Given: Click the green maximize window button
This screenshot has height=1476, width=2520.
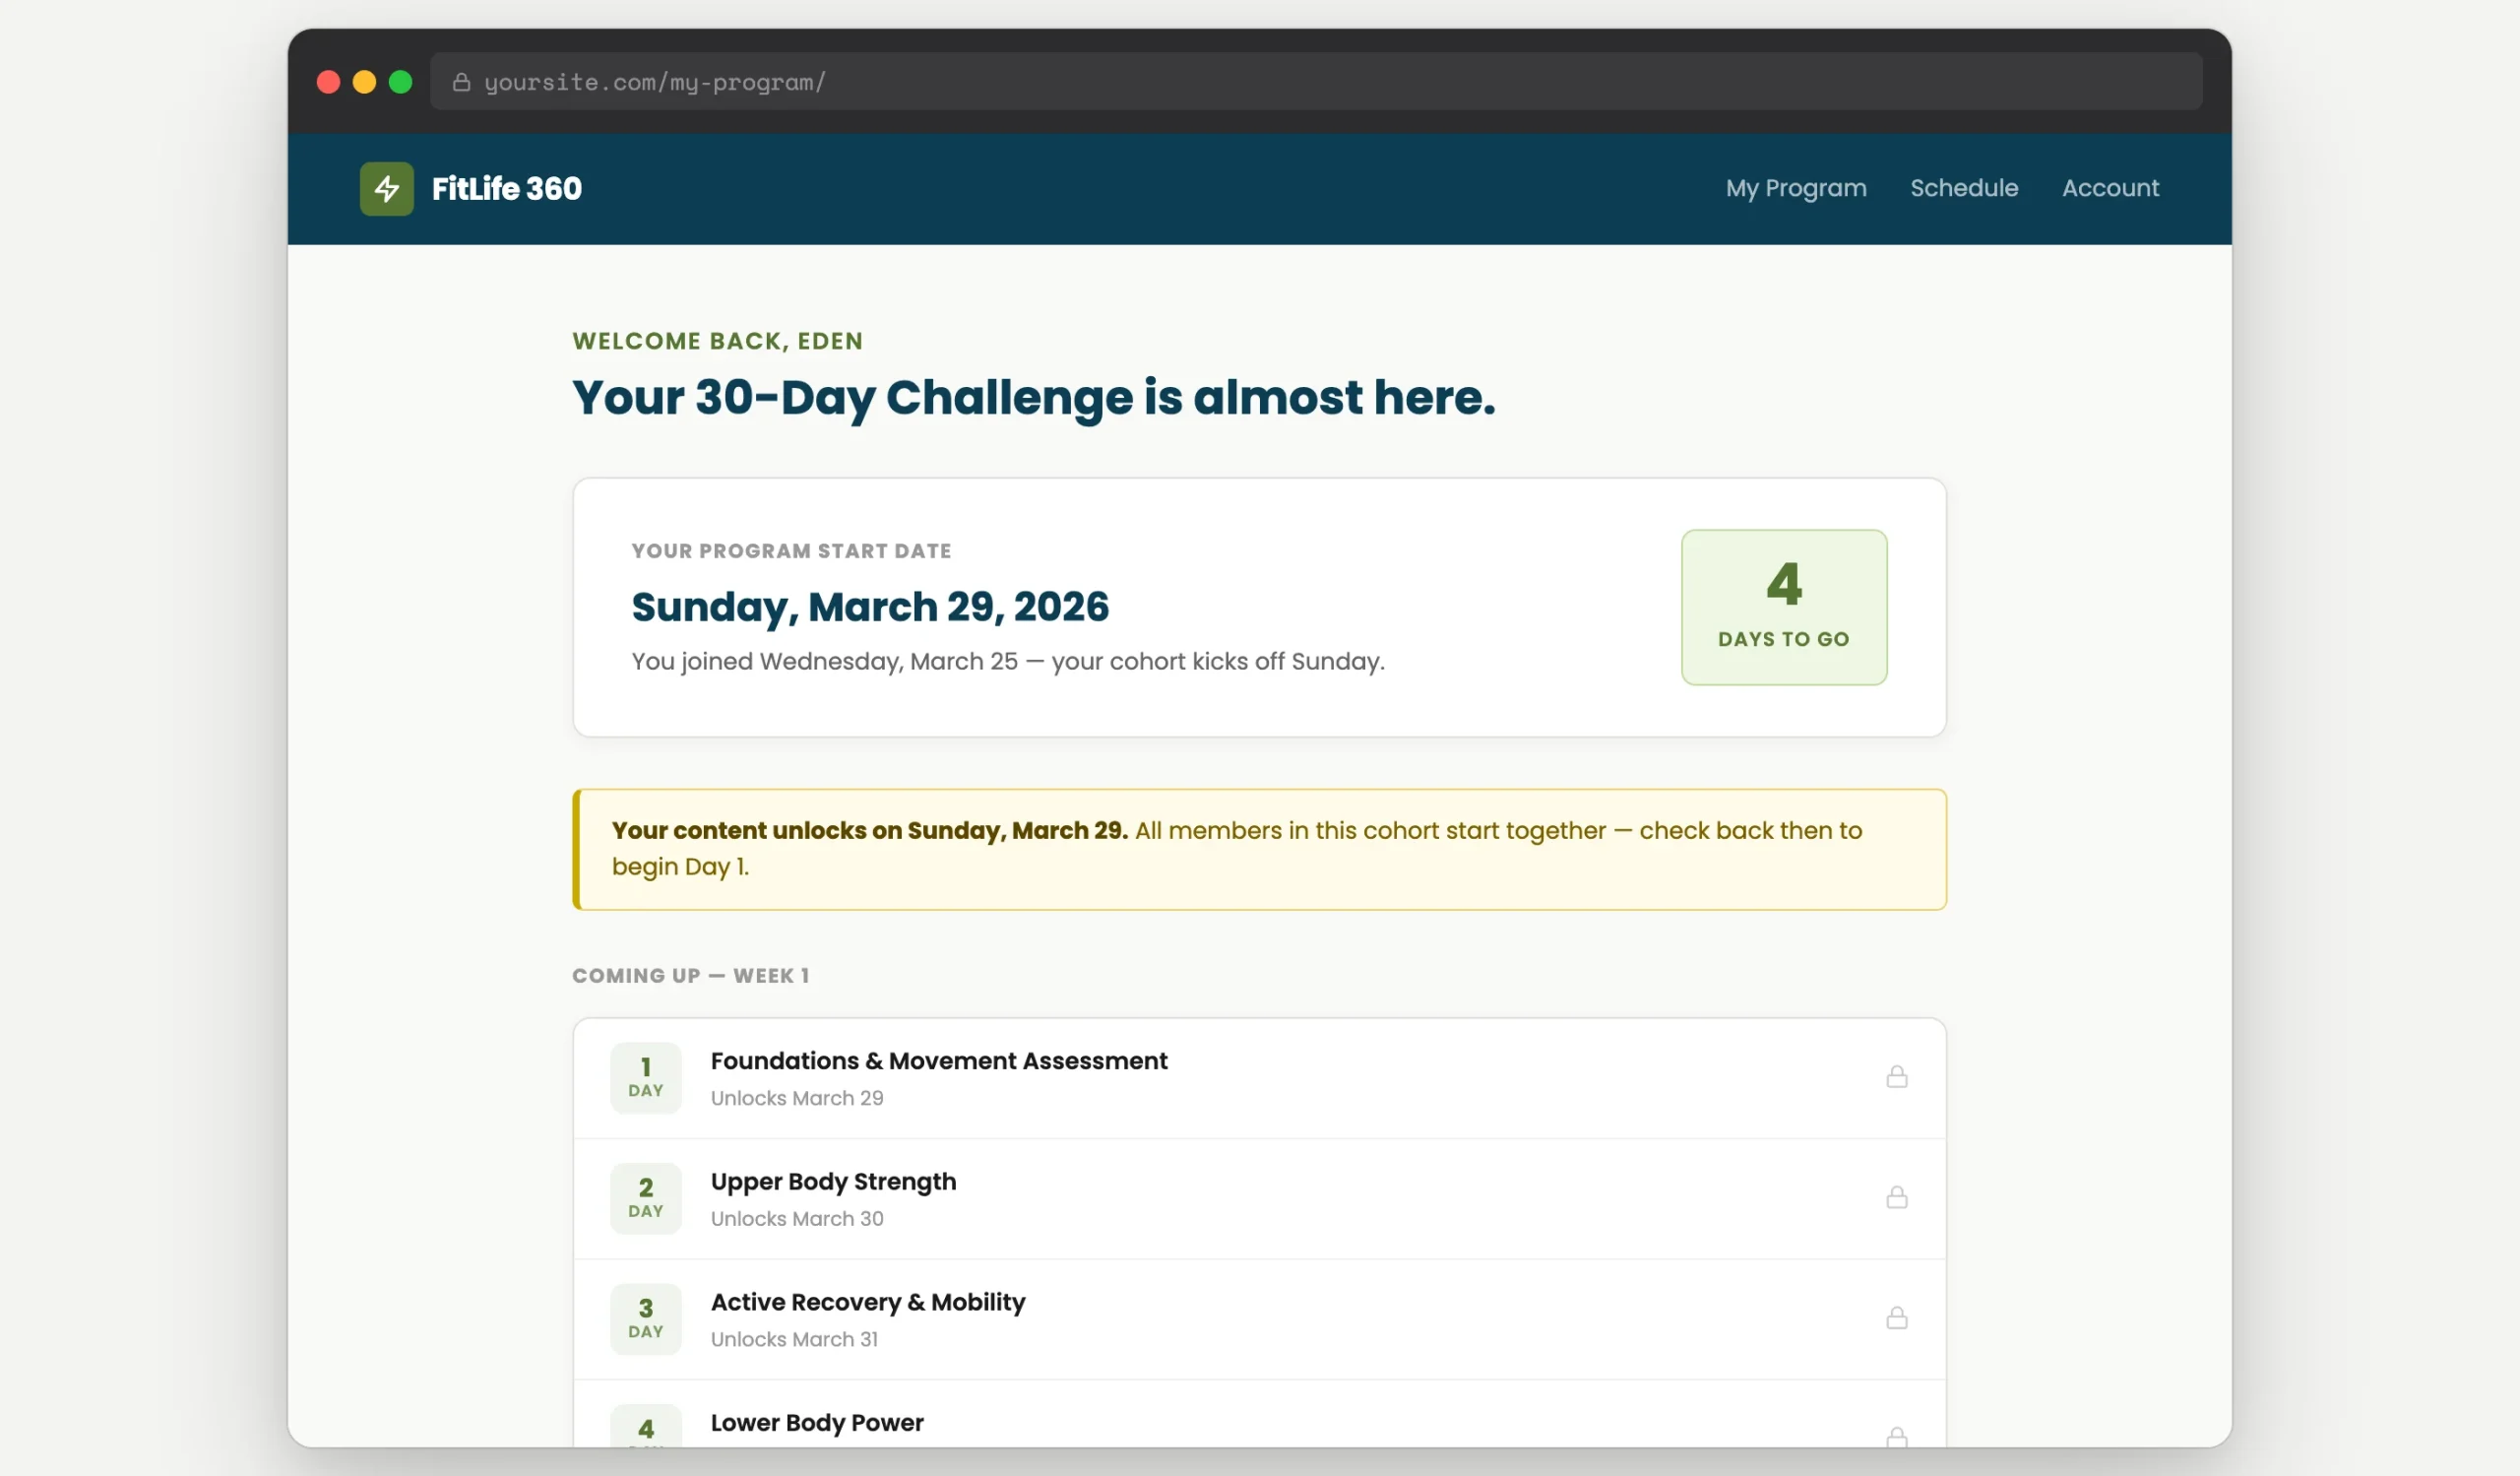Looking at the screenshot, I should point(400,82).
